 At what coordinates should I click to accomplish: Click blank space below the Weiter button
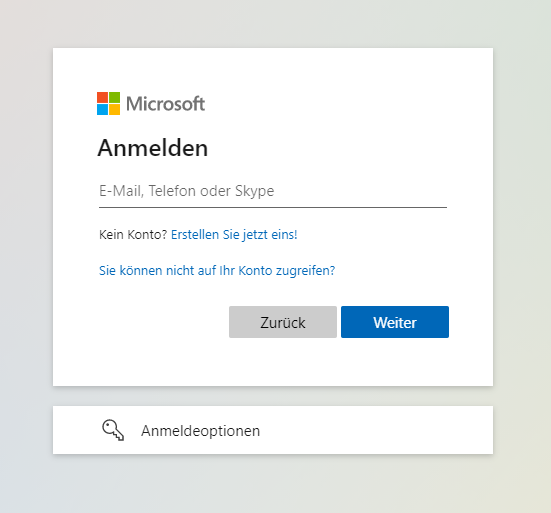(395, 362)
